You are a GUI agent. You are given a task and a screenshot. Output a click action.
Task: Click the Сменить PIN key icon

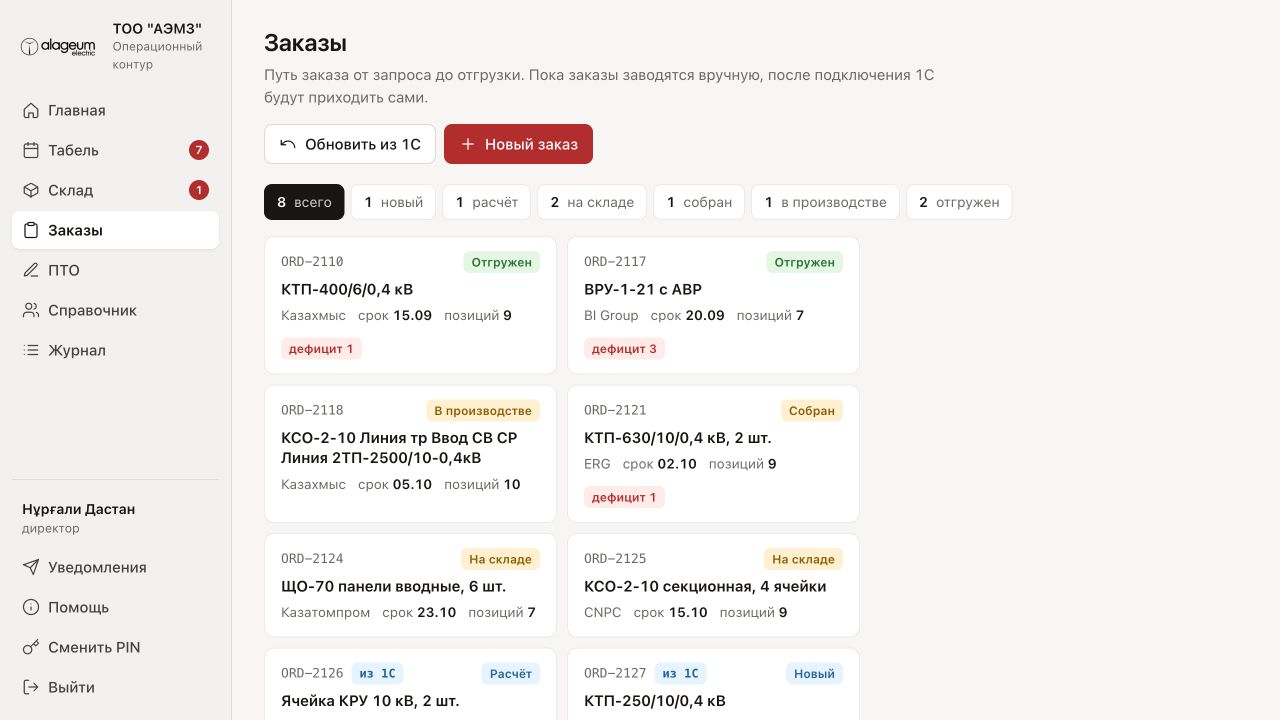tap(31, 647)
